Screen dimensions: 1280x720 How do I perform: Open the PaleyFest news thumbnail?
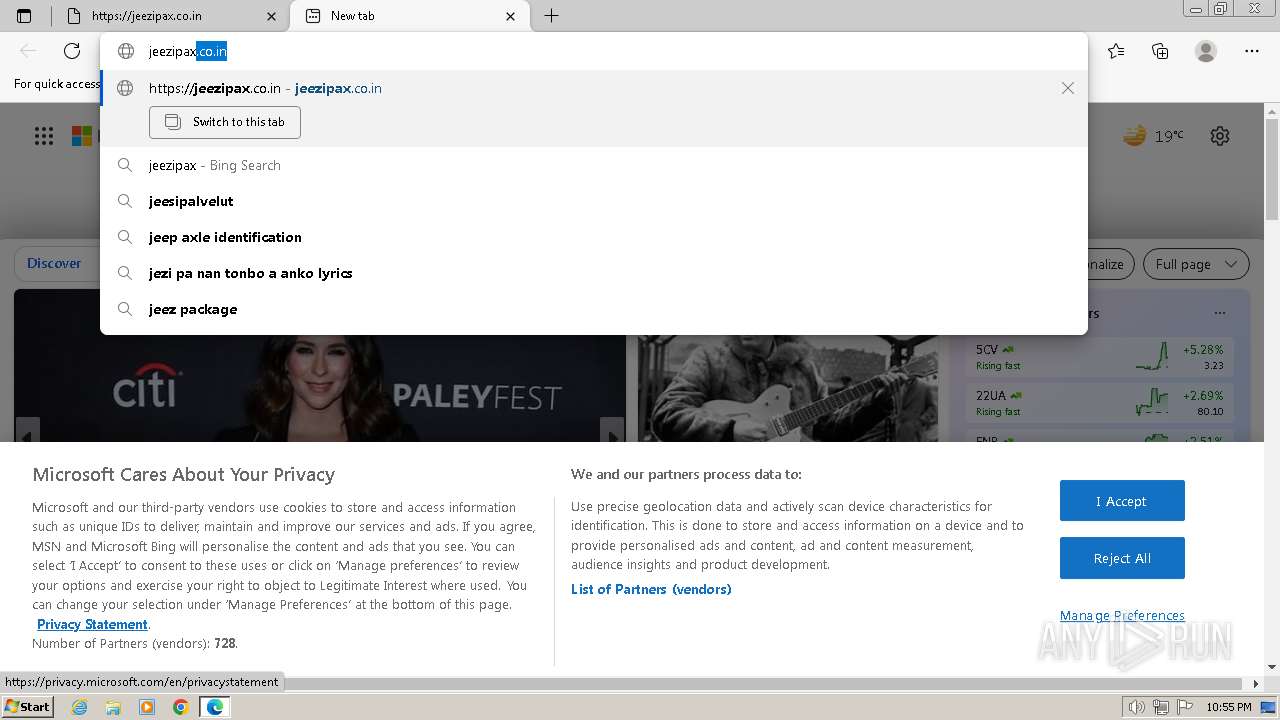320,388
